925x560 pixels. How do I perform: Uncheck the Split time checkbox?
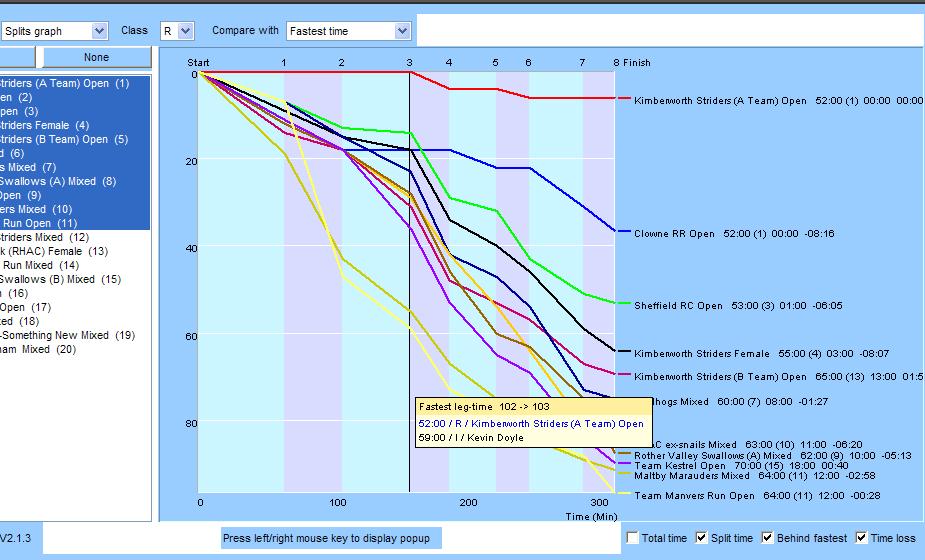[x=702, y=538]
